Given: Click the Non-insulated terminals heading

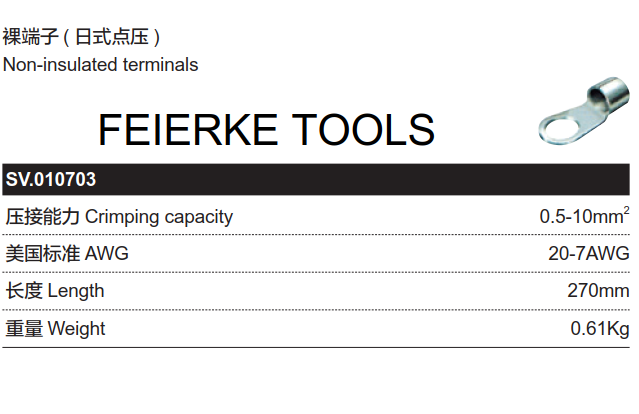Looking at the screenshot, I should (100, 65).
